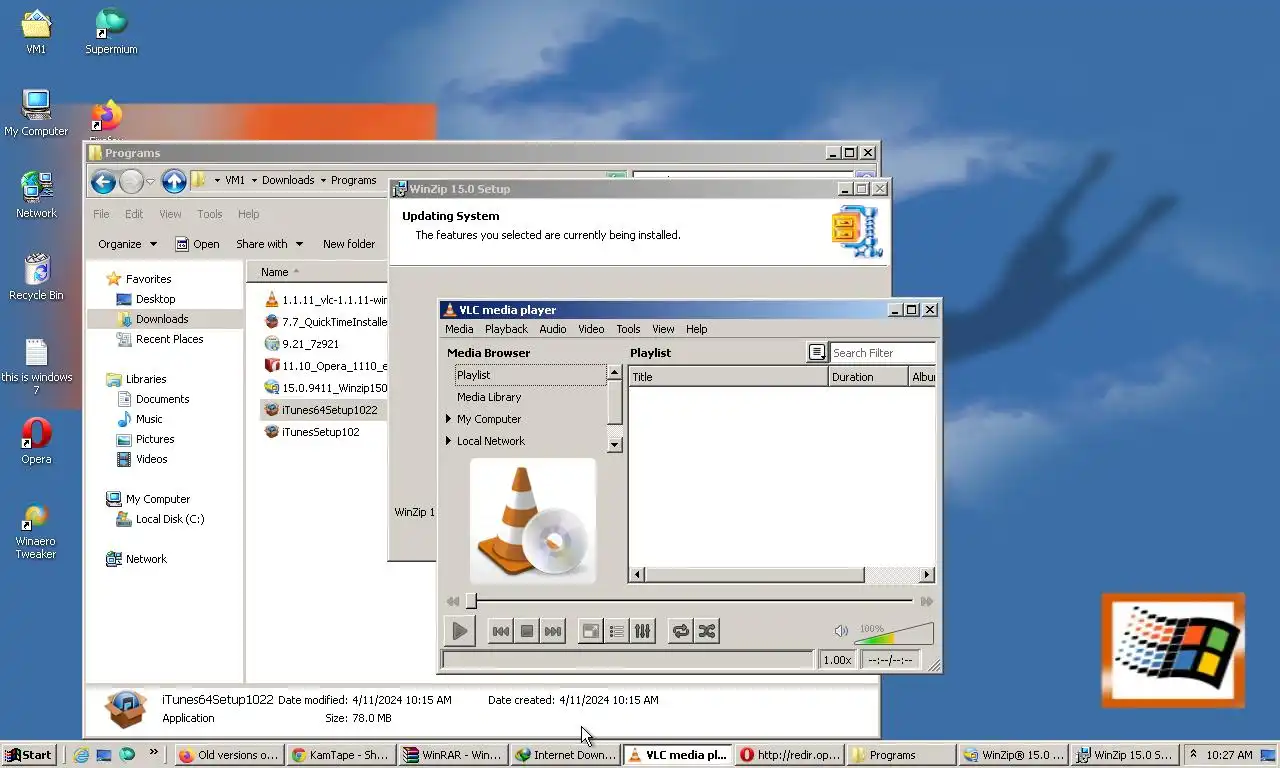Start playback with VLC Play button

[x=459, y=631]
